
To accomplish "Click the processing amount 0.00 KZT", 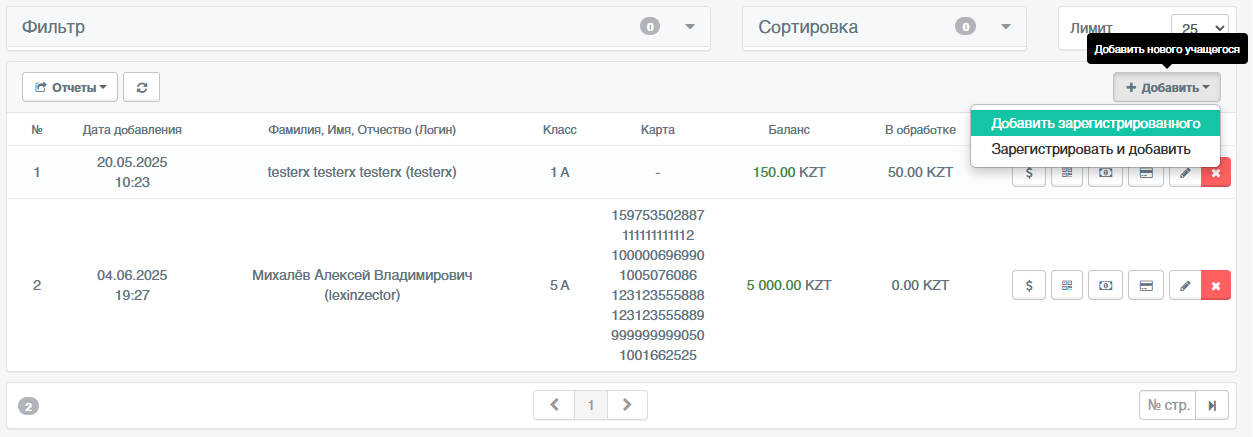I will click(920, 285).
